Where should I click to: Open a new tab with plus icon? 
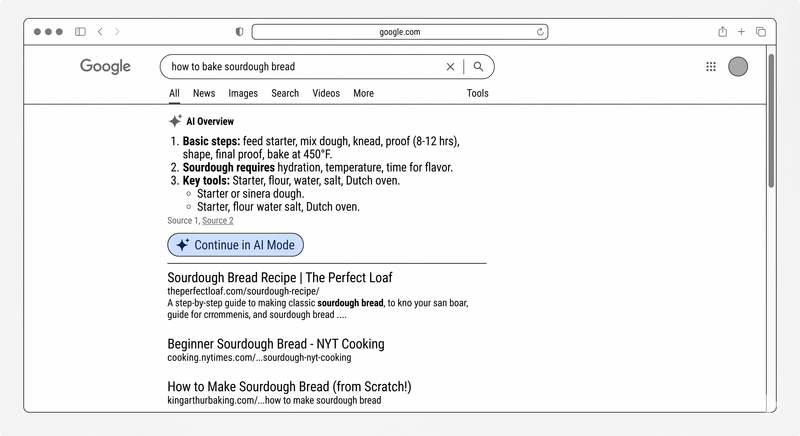741,32
